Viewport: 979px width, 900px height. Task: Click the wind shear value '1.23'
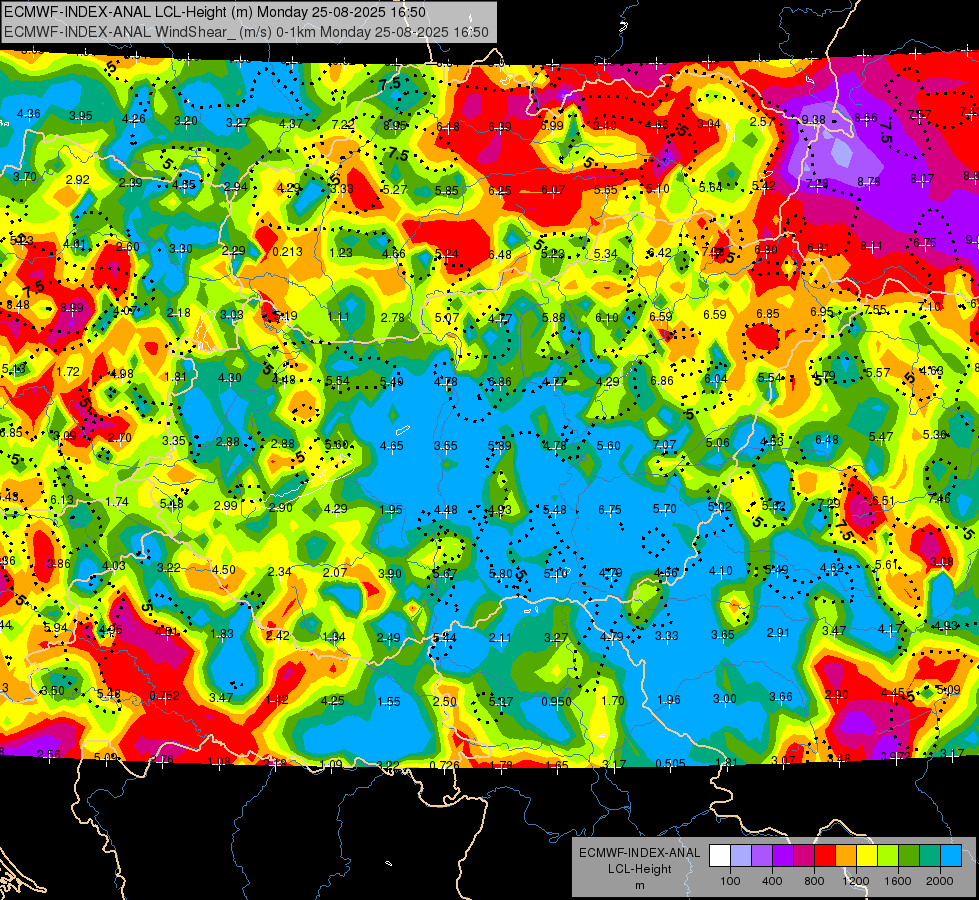coord(341,252)
